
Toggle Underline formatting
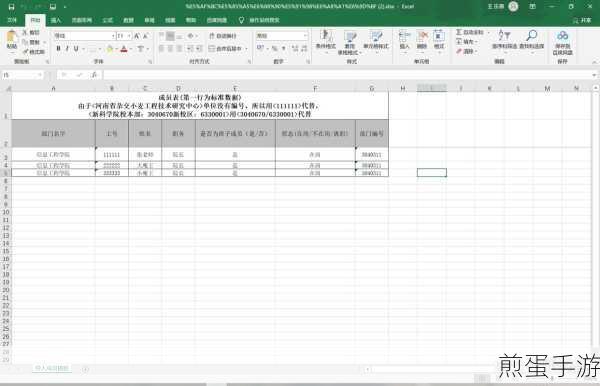click(x=76, y=49)
